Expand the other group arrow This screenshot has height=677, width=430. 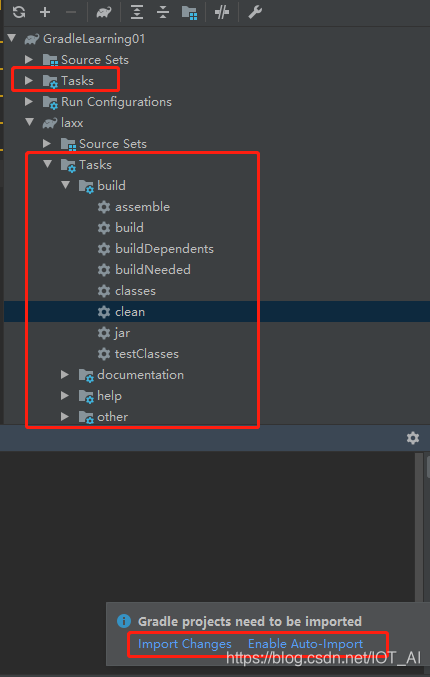pos(65,417)
